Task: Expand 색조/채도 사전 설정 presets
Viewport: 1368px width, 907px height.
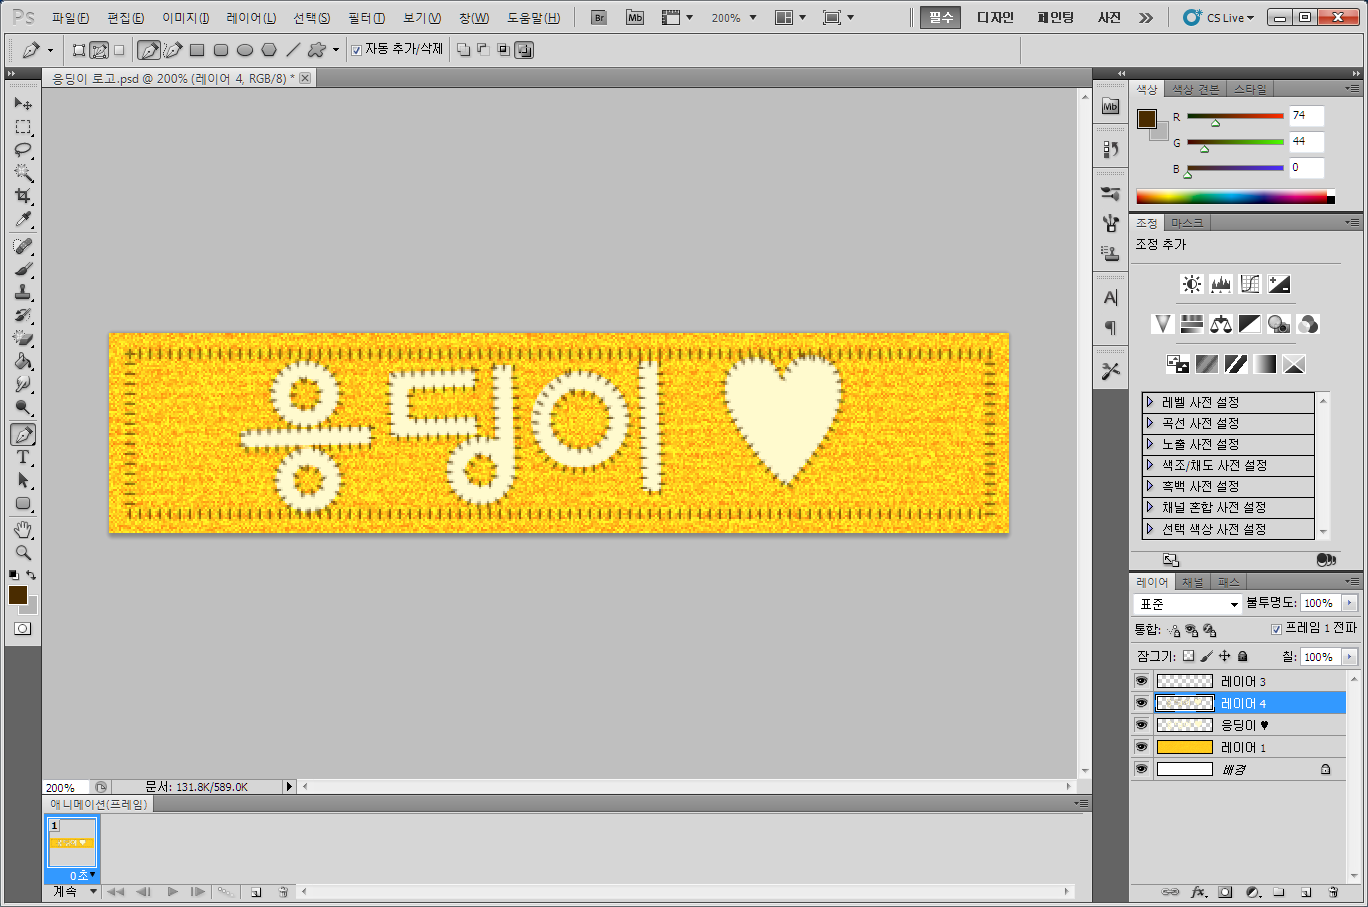Action: tap(1150, 465)
